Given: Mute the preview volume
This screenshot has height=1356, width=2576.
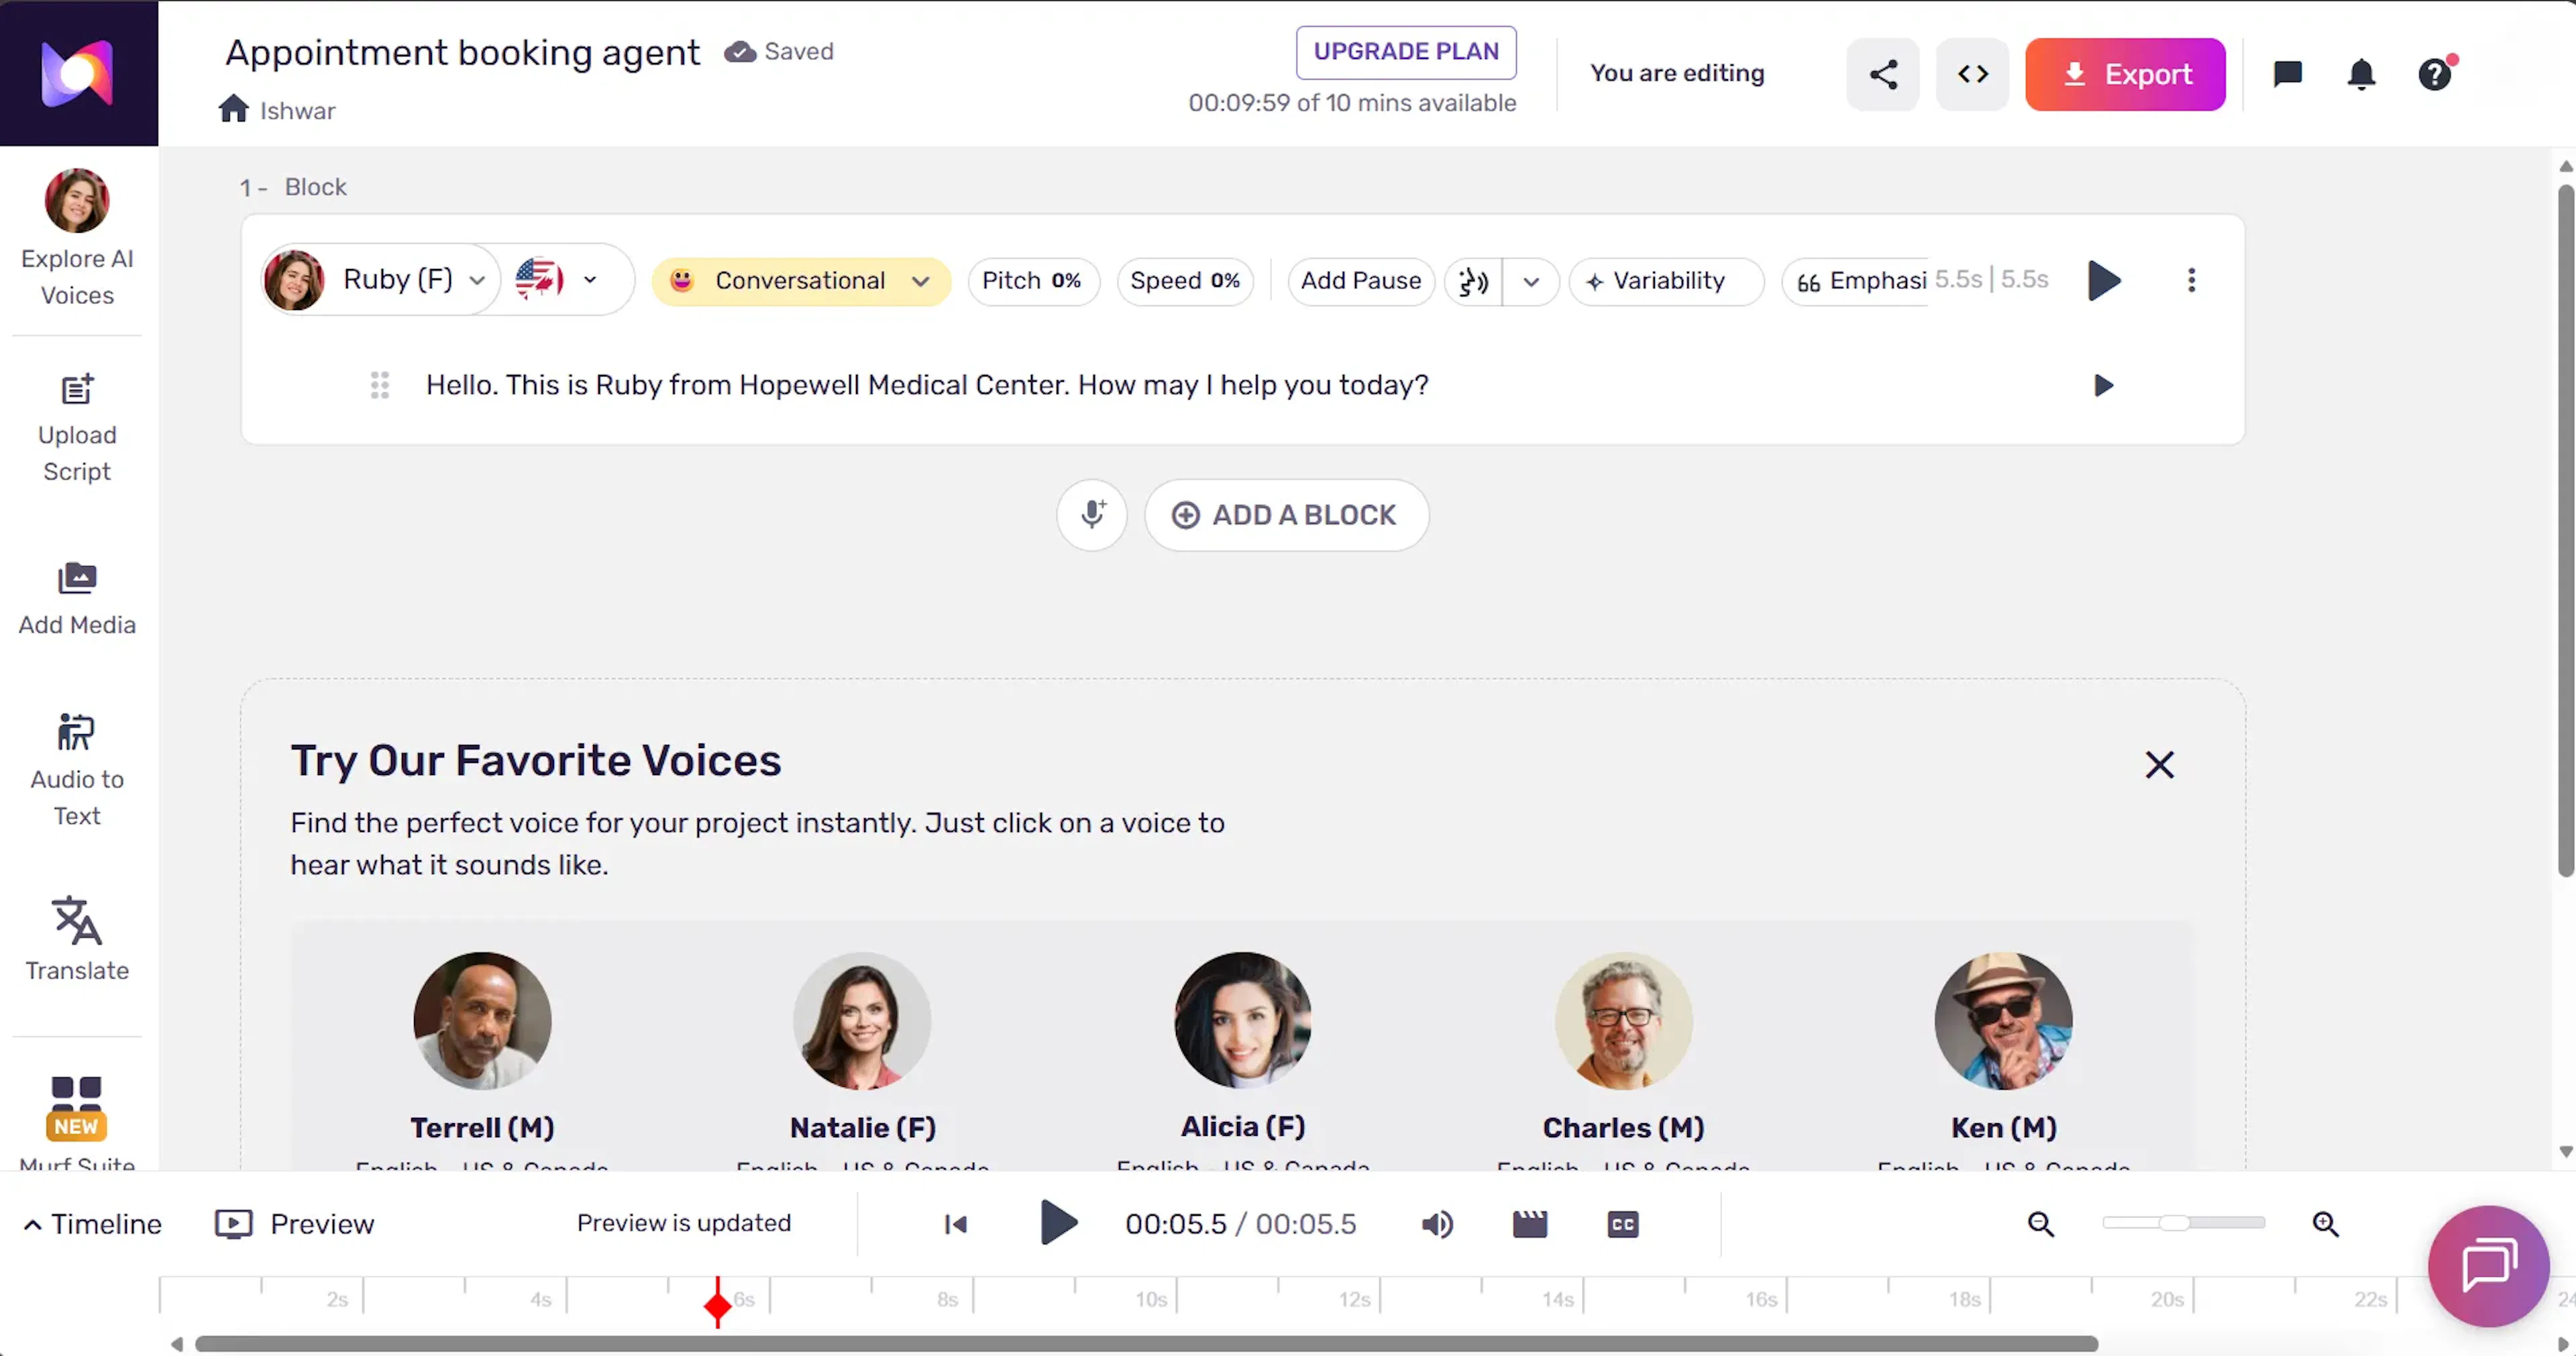Looking at the screenshot, I should (1437, 1224).
